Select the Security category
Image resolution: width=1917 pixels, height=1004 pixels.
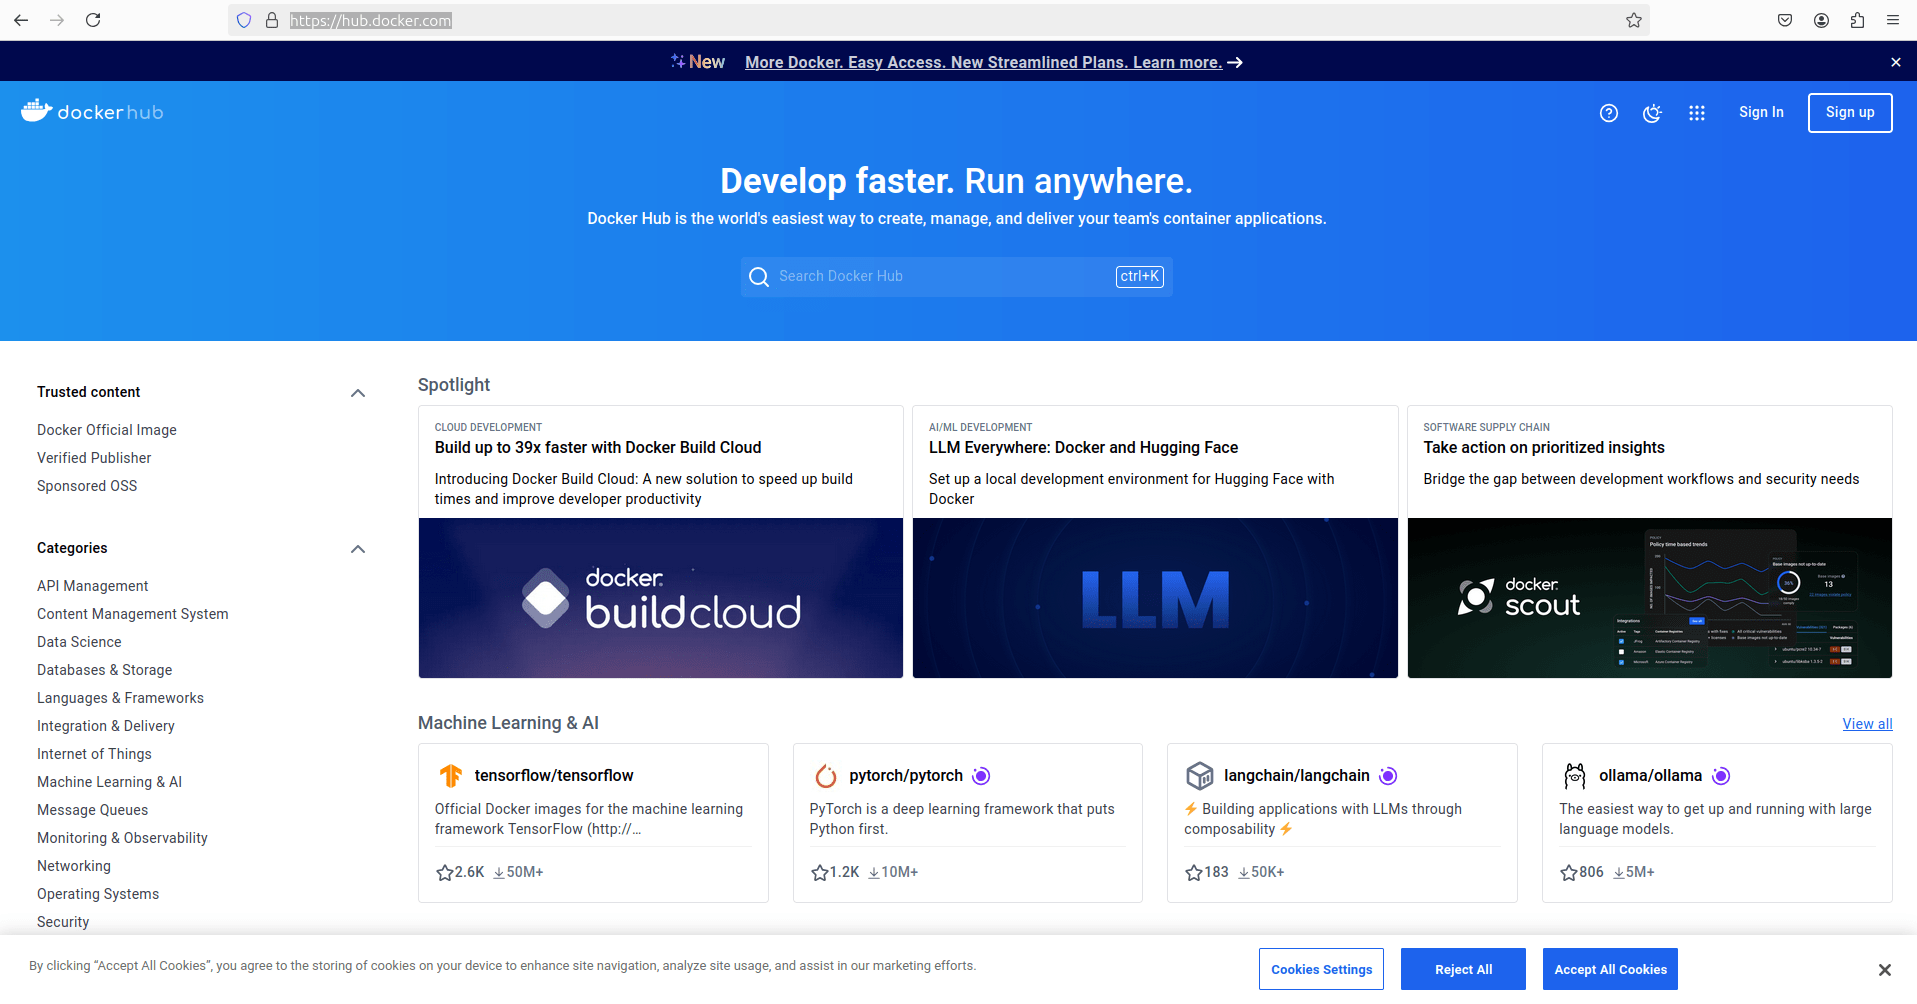pyautogui.click(x=63, y=922)
